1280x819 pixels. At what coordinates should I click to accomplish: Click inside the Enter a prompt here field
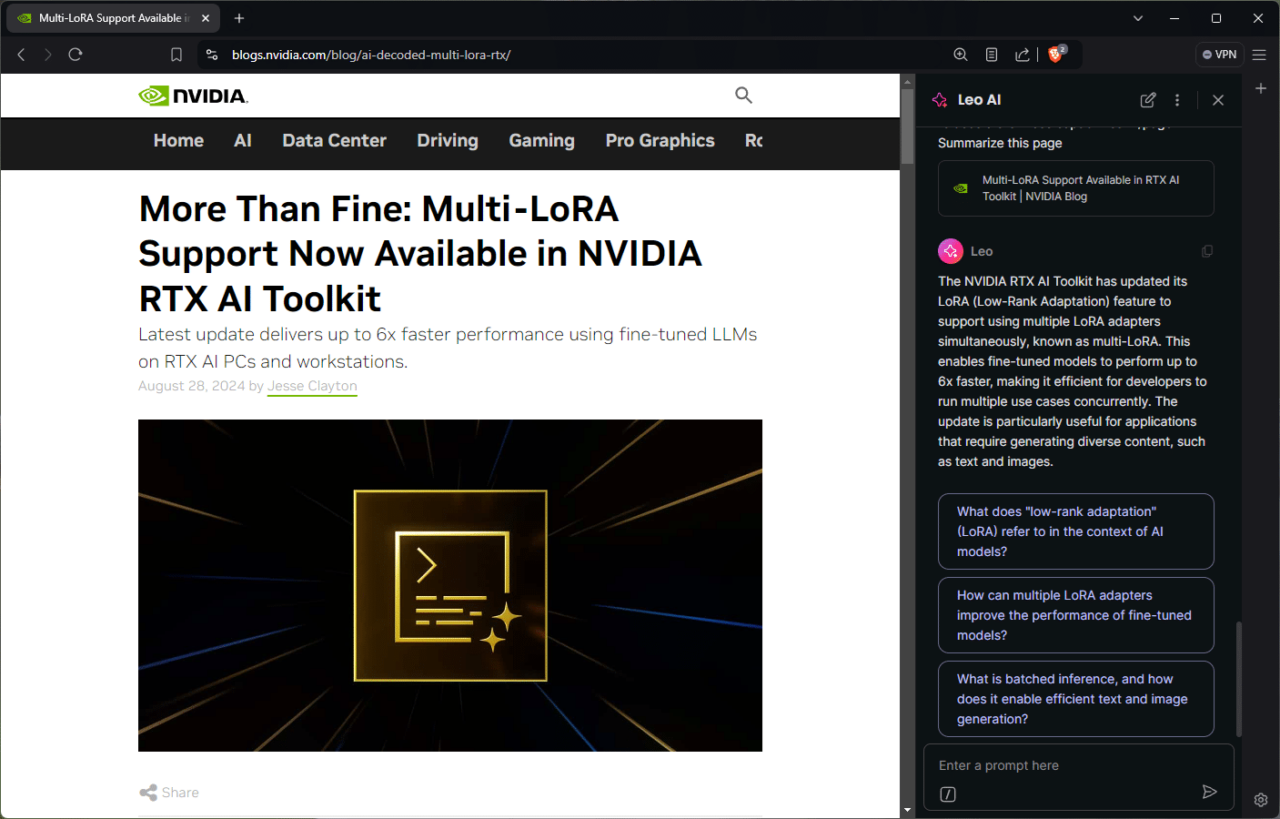(x=1060, y=765)
